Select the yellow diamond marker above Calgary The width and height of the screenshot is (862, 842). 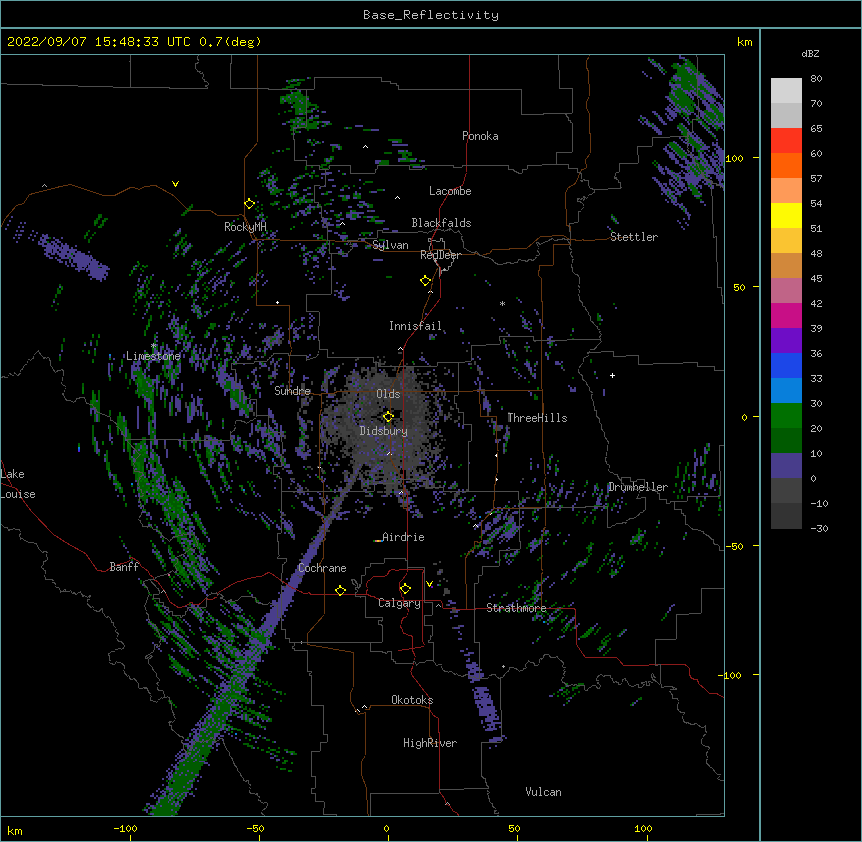(x=405, y=589)
